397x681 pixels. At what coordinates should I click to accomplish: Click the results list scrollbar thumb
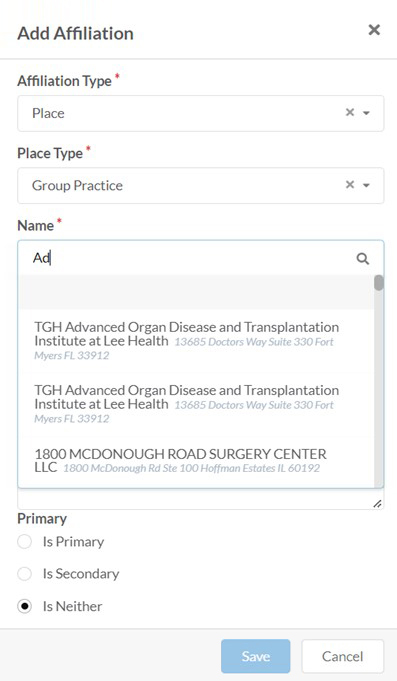[x=379, y=283]
